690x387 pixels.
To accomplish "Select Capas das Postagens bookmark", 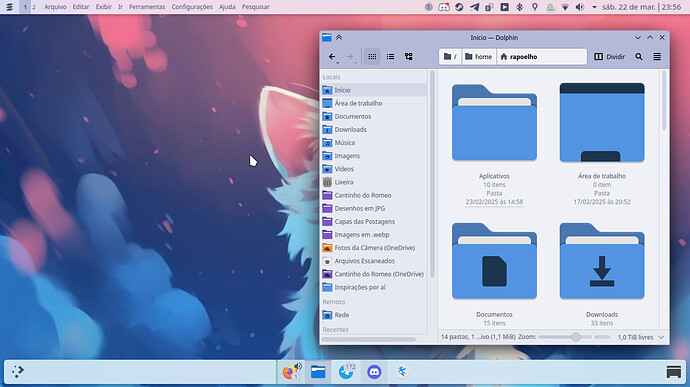I will click(x=374, y=221).
